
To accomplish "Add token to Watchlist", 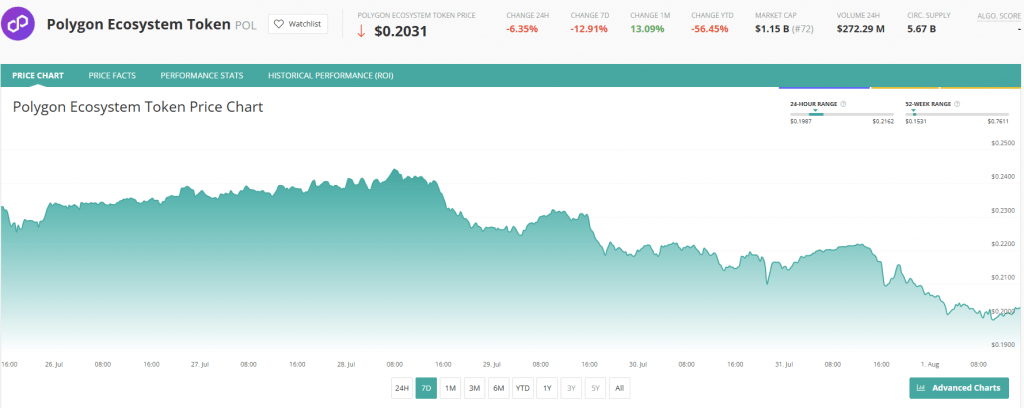I will point(296,23).
